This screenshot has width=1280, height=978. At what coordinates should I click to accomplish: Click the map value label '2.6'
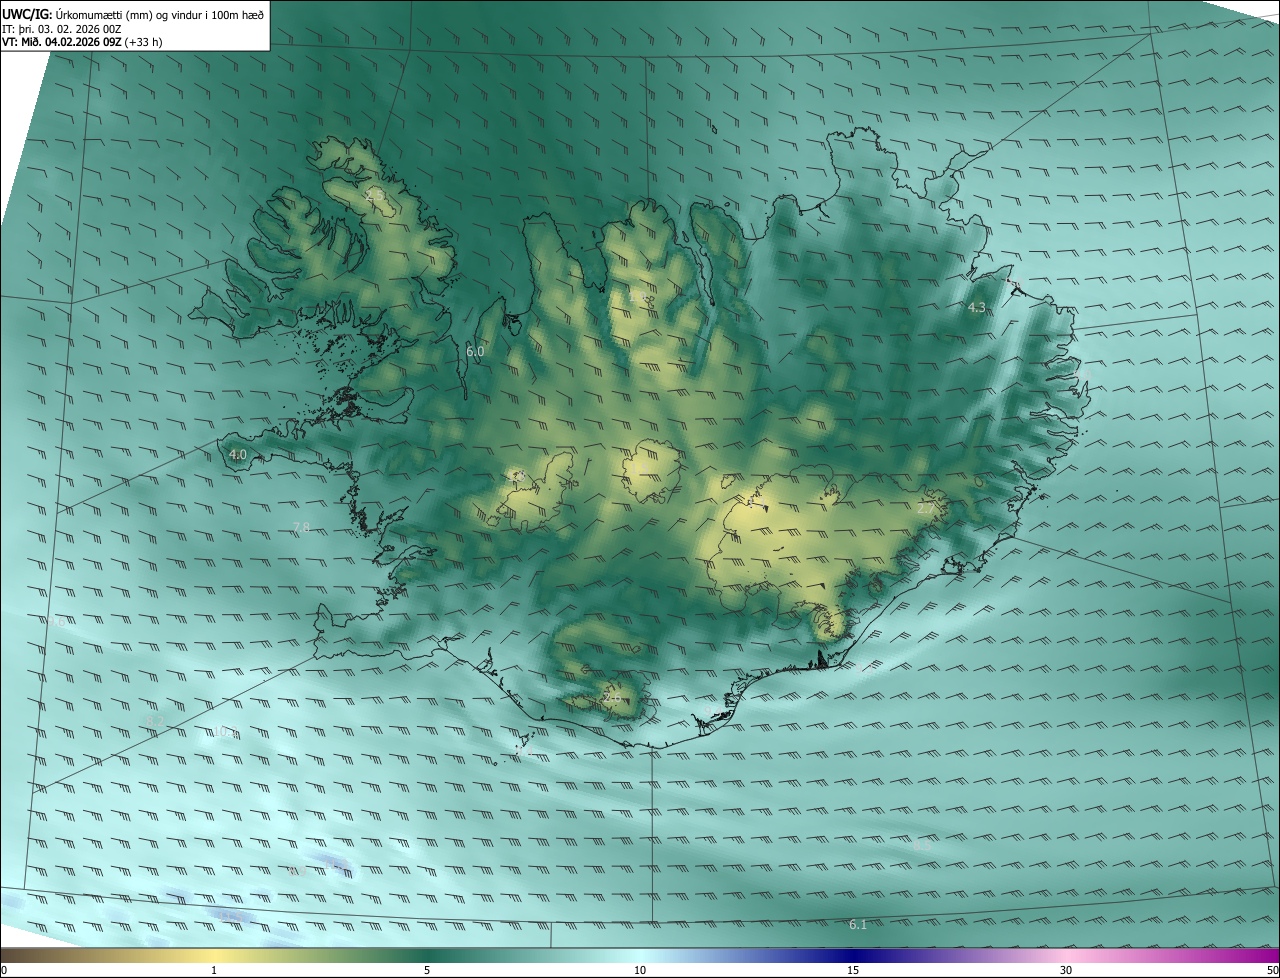612,697
